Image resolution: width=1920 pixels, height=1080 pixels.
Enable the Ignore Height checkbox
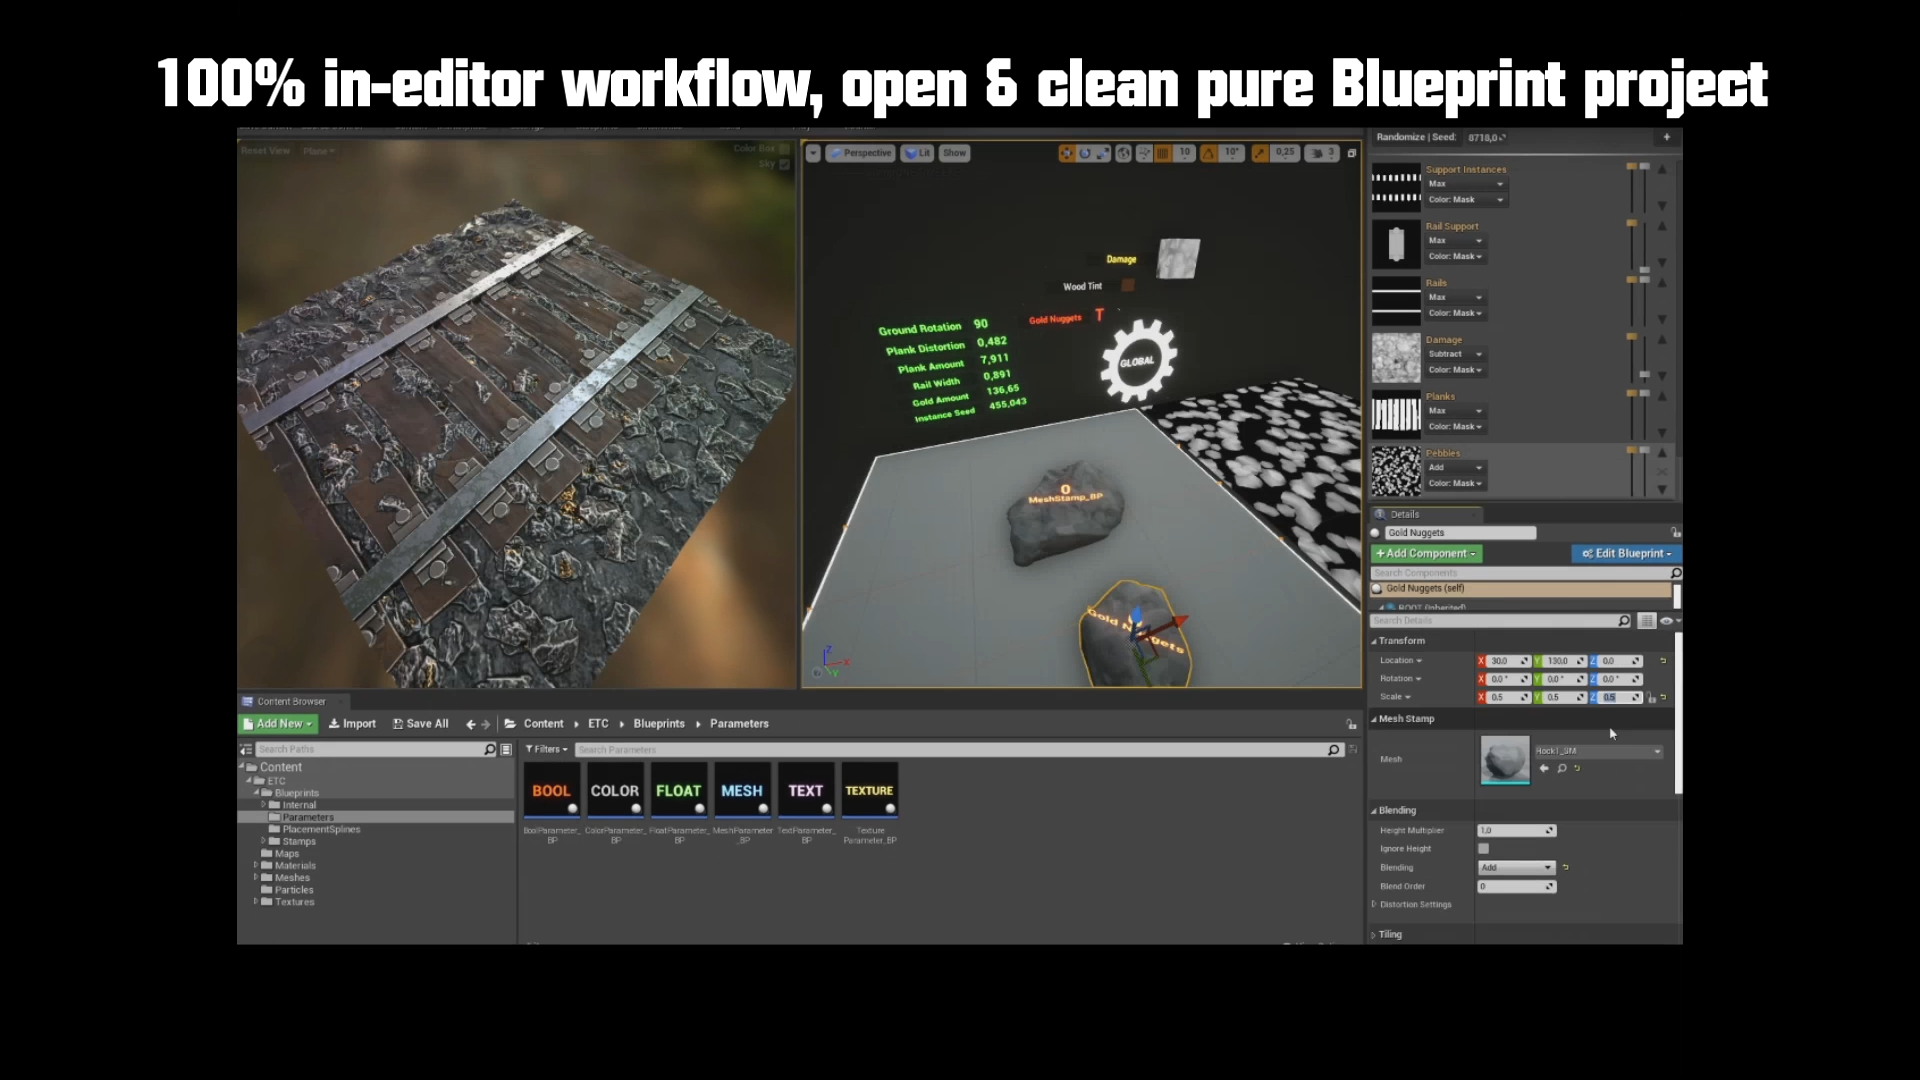click(1484, 848)
